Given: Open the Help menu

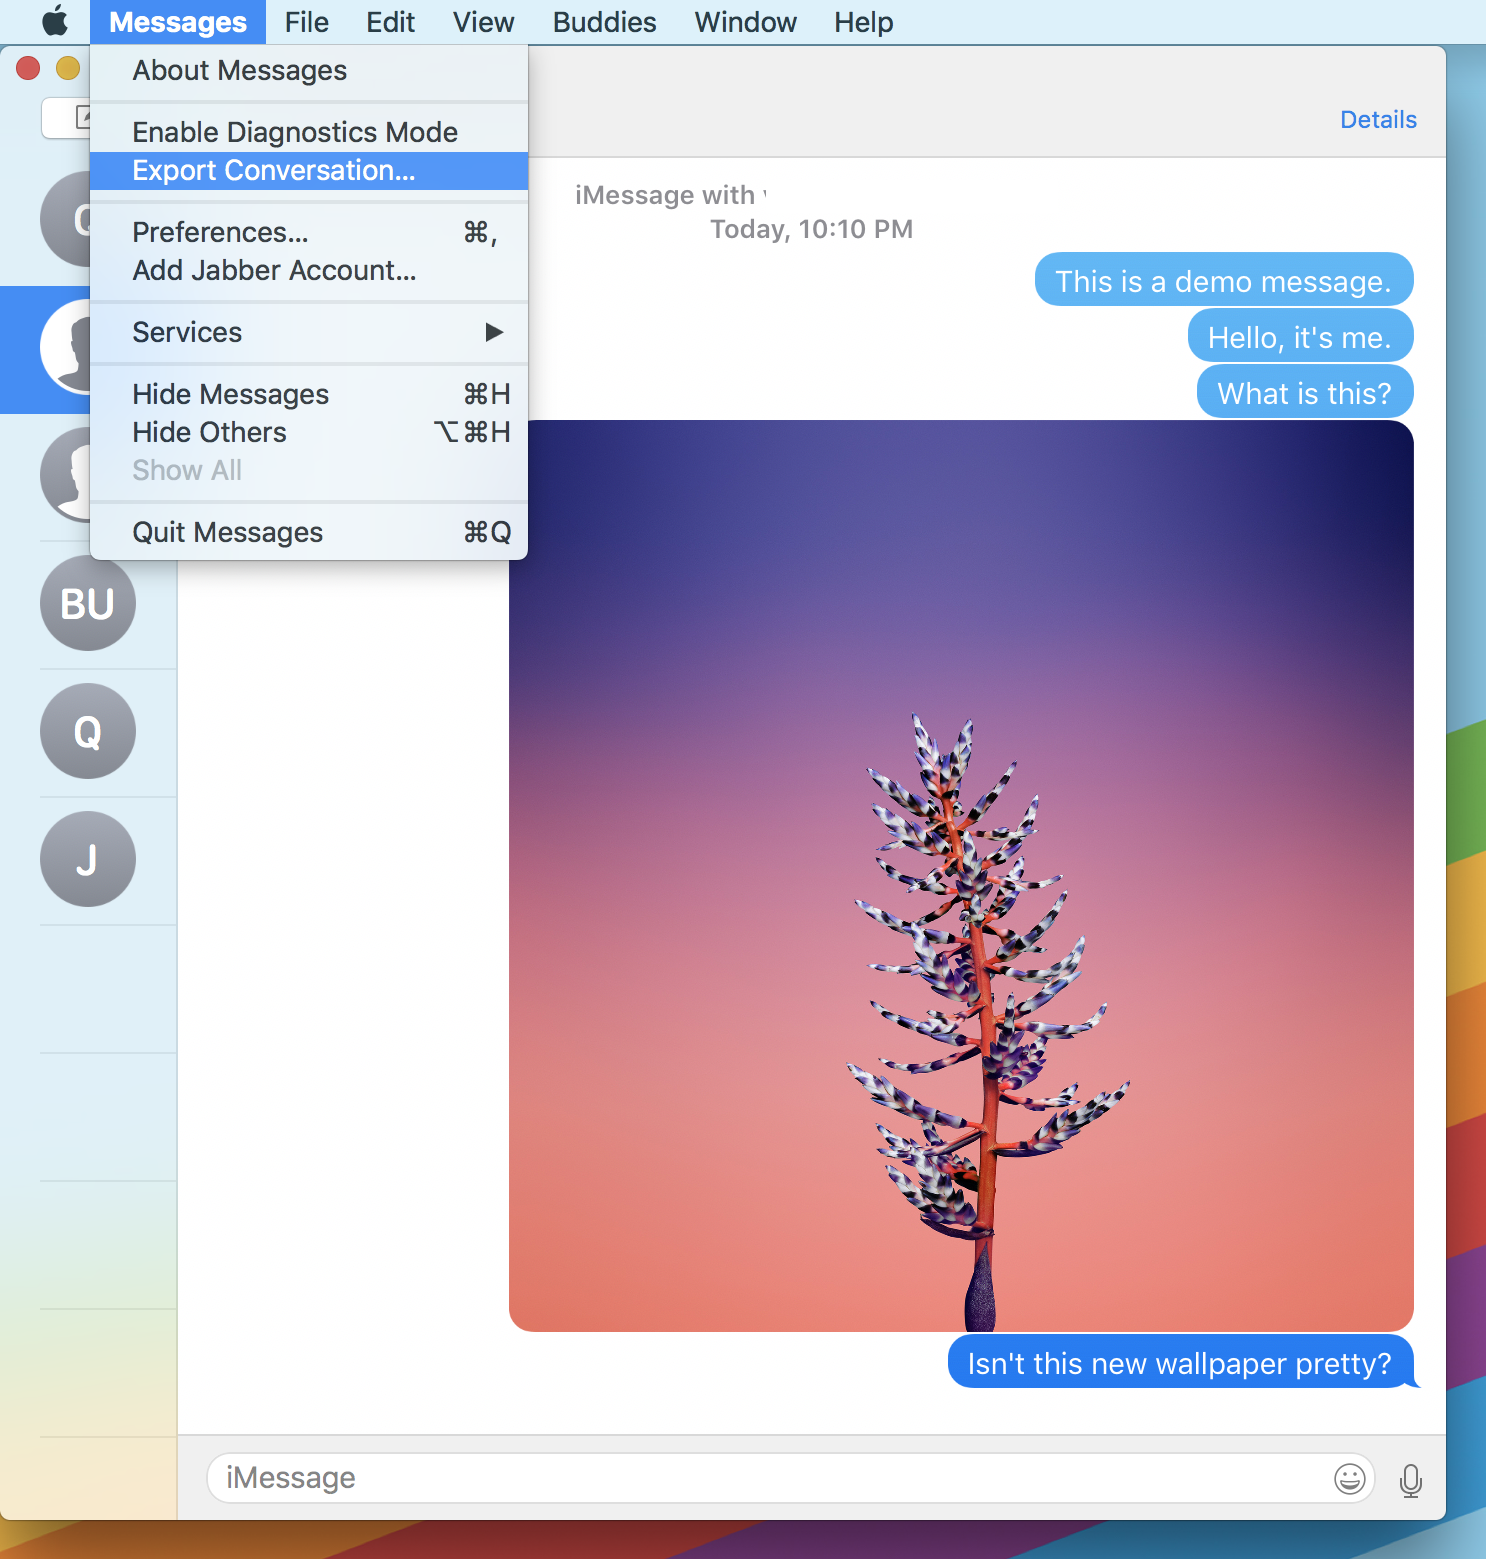Looking at the screenshot, I should [x=863, y=22].
